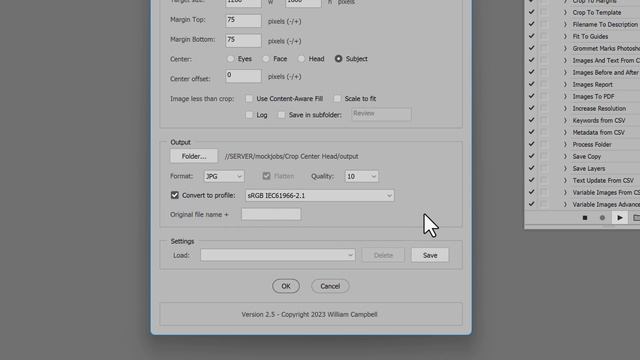Click the Stop playing/recording icon in Actions panel

point(584,218)
